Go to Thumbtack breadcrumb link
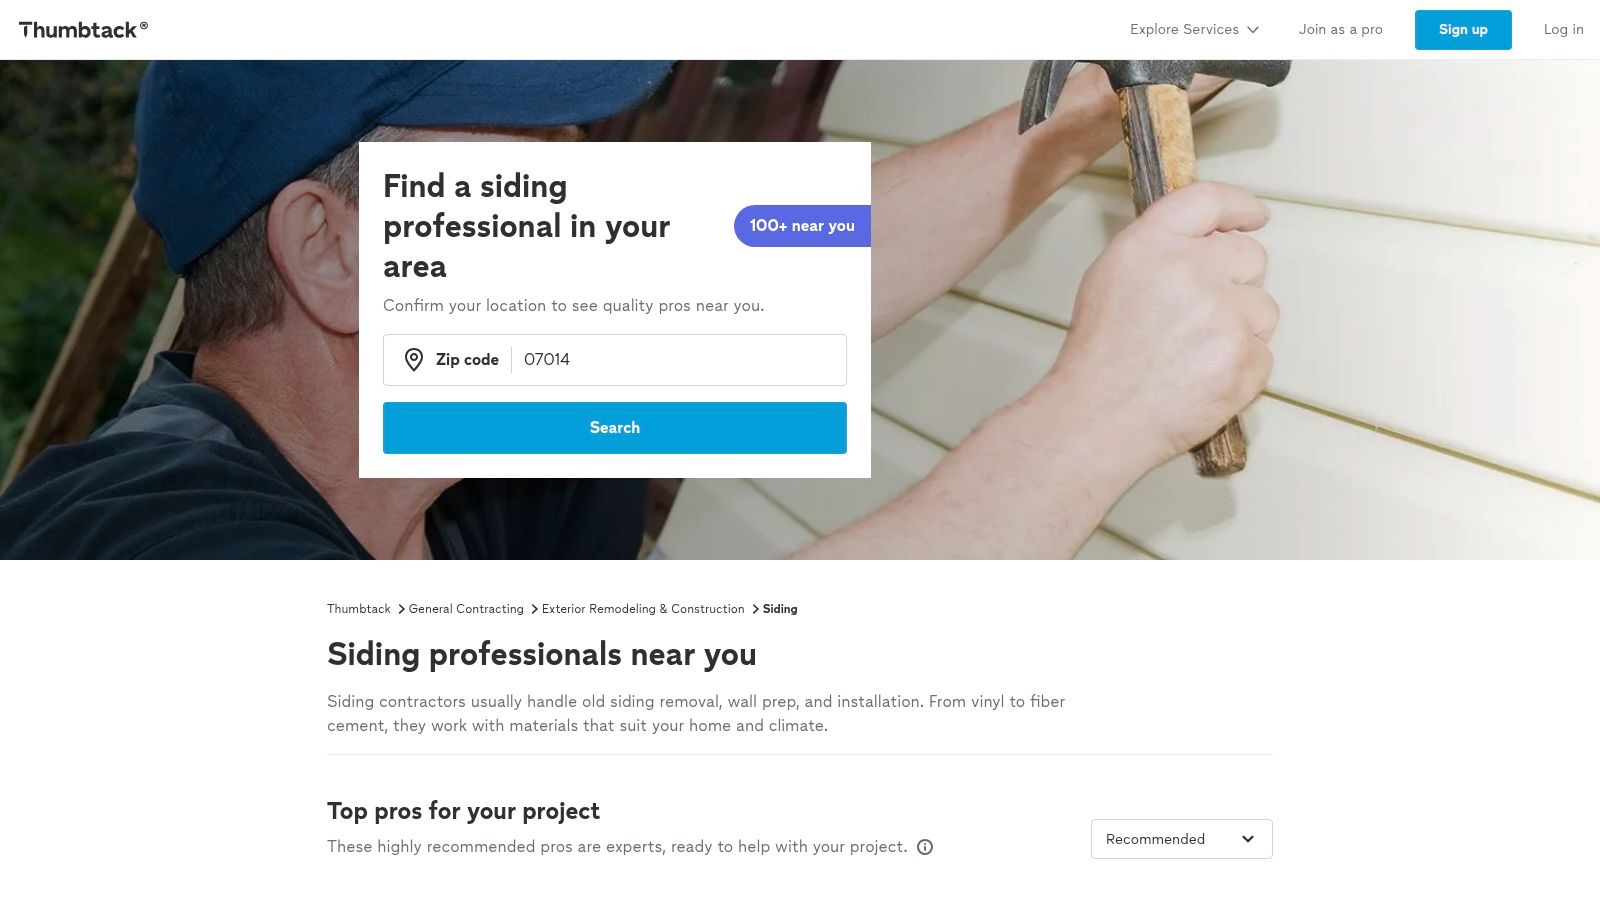This screenshot has width=1600, height=900. 359,609
